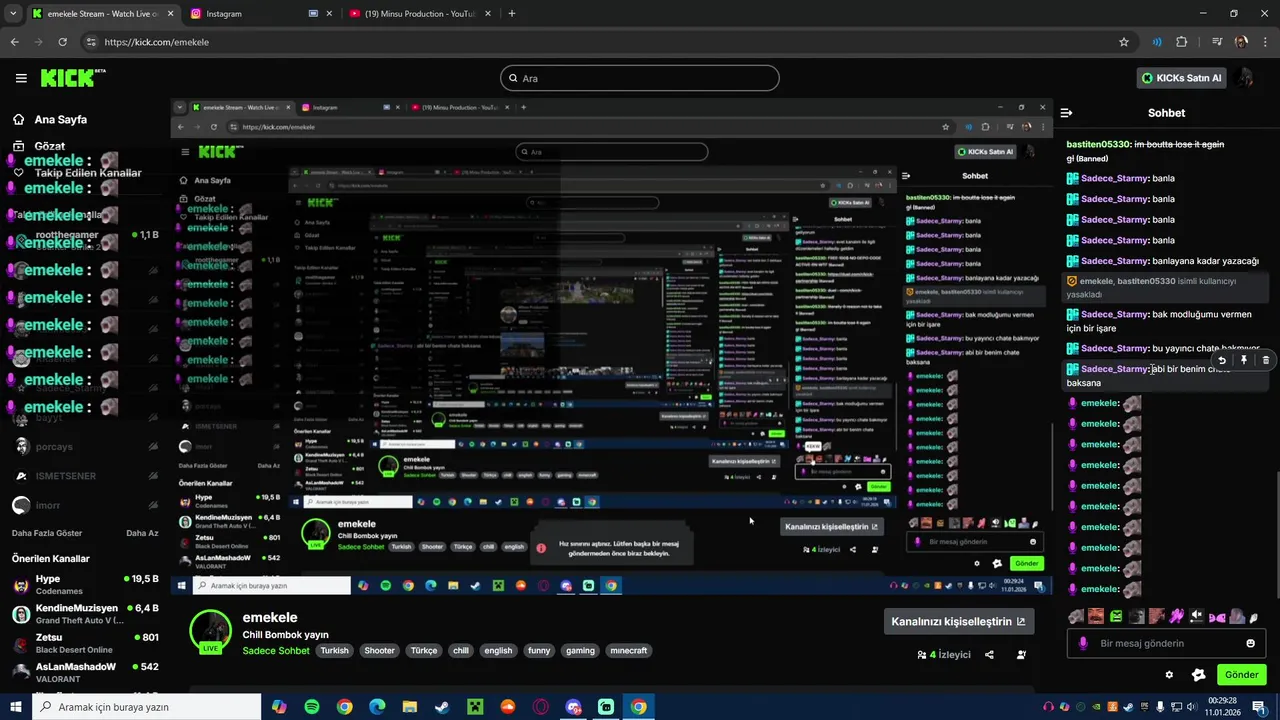Screen dimensions: 1280x720
Task: Open Minecraft from the taskbar
Action: (x=475, y=707)
